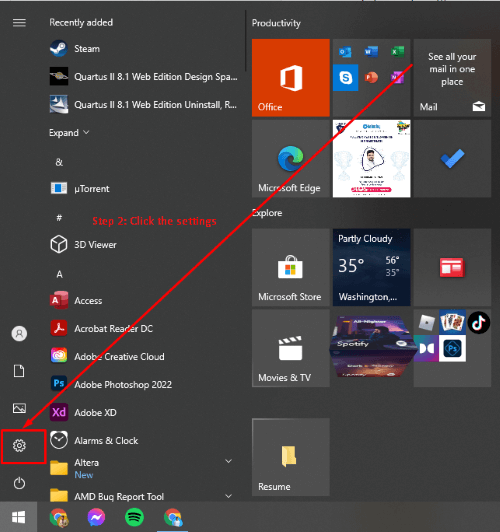The width and height of the screenshot is (500, 532).
Task: Open the Microsoft To Do checkmark tile
Action: [x=452, y=158]
